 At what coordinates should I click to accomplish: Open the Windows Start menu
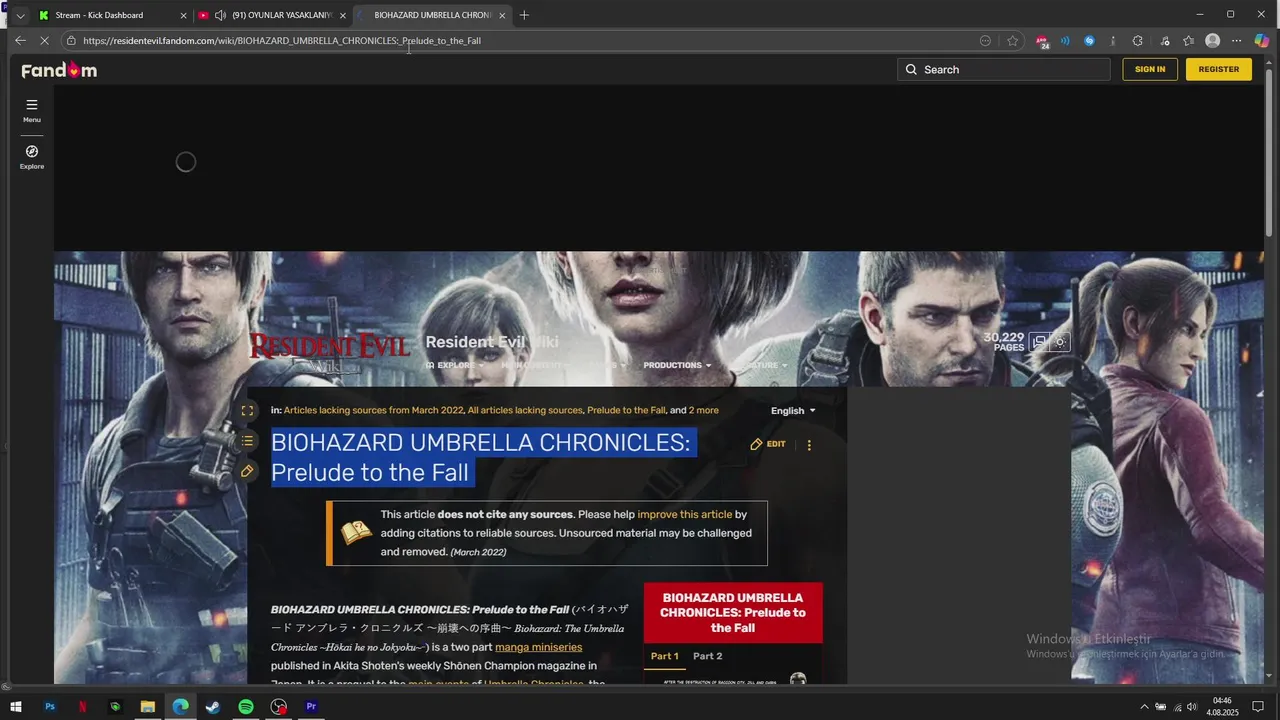coord(16,707)
